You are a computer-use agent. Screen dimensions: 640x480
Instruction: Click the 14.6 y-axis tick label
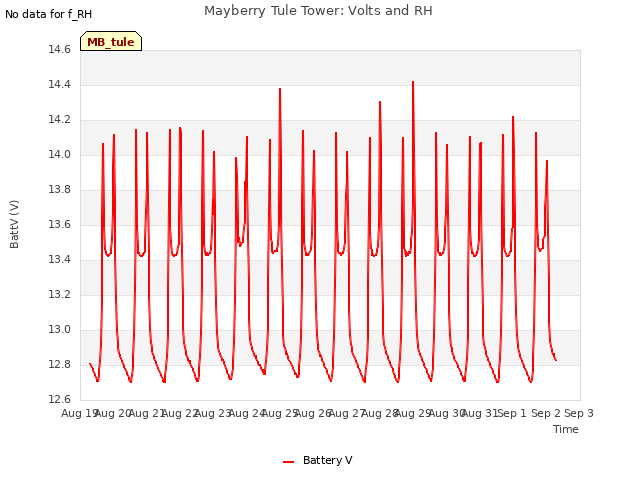[x=59, y=50]
